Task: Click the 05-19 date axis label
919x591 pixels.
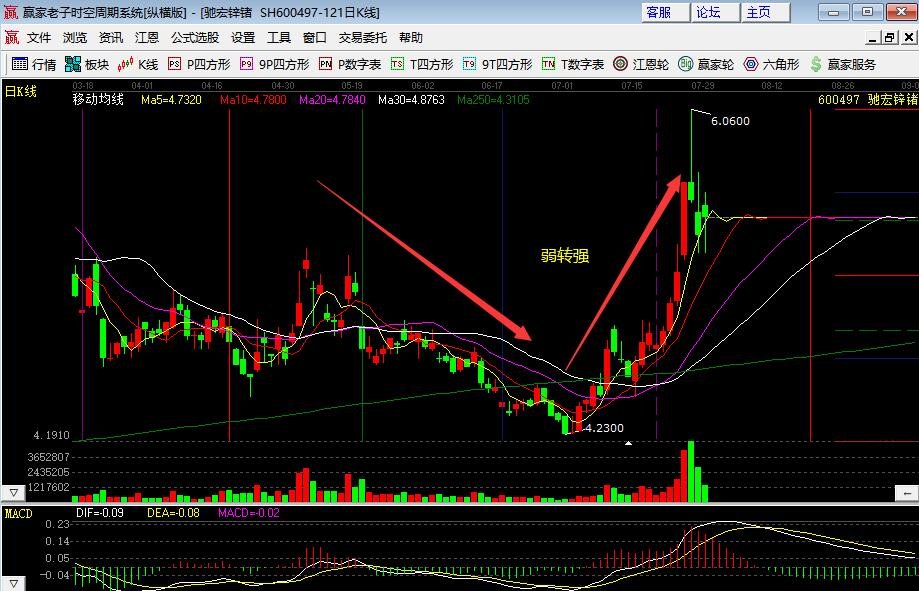Action: click(352, 86)
